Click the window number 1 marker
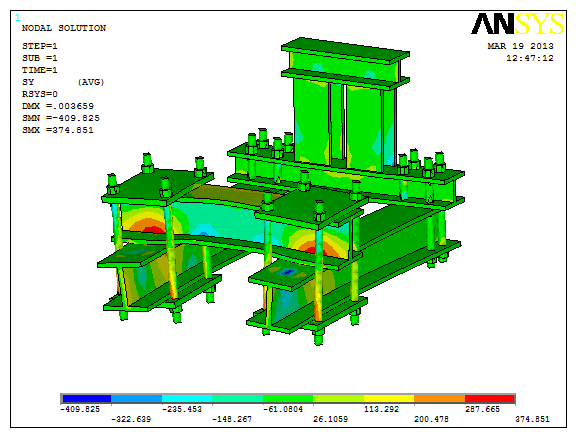Viewport: 584px width, 438px height. pyautogui.click(x=18, y=17)
